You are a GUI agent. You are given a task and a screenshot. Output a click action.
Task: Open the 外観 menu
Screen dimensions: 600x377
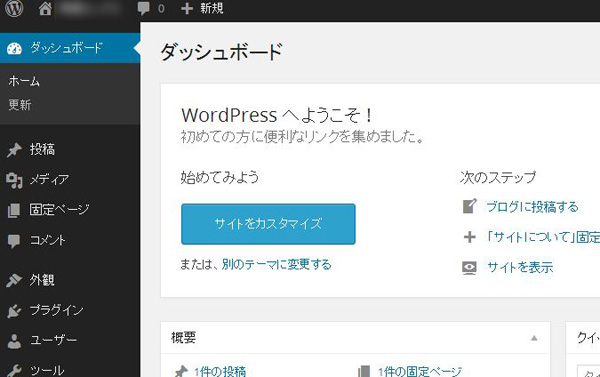[x=42, y=280]
